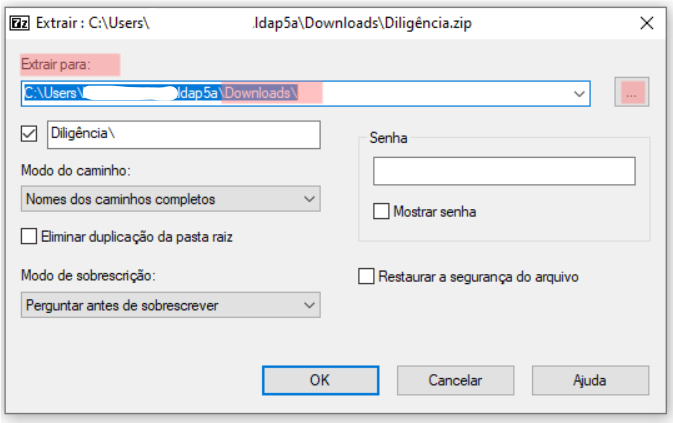Enable Eliminar duplicação da pasta raiz

(x=29, y=236)
